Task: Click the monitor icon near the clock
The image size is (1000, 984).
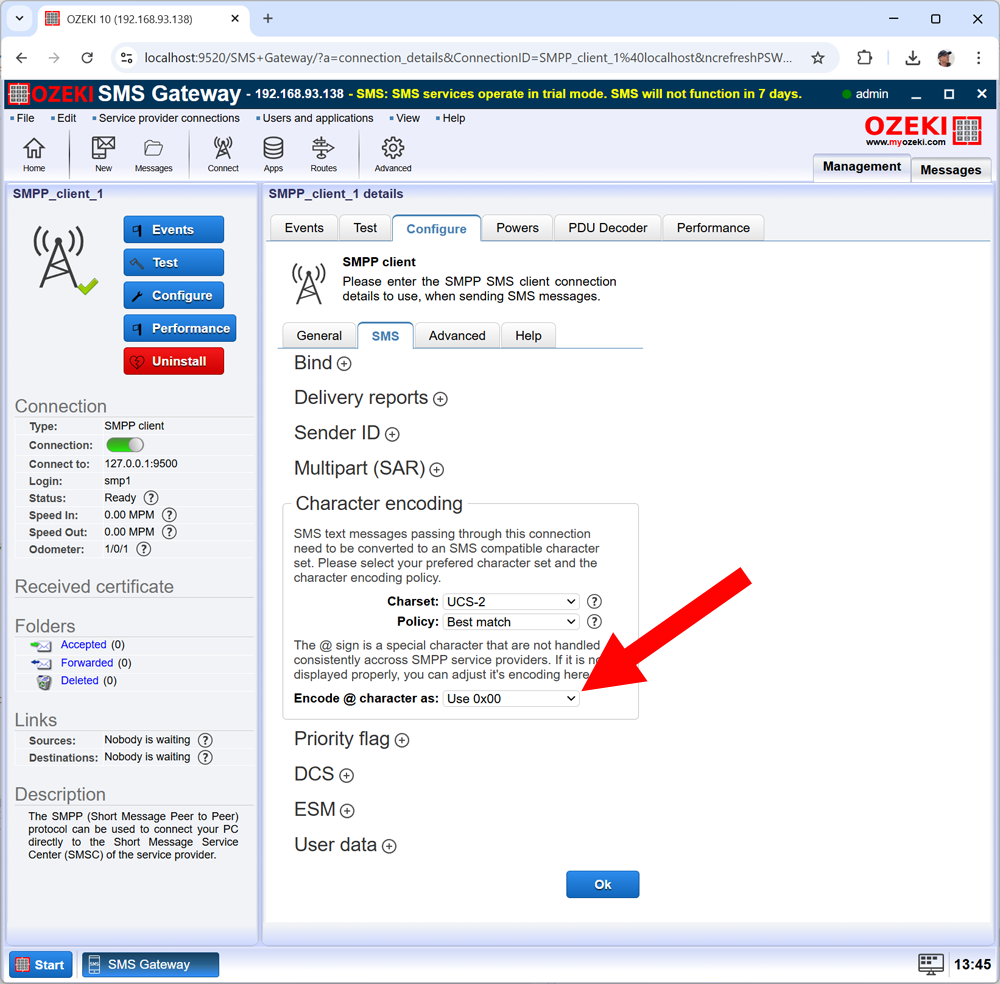Action: pyautogui.click(x=930, y=964)
